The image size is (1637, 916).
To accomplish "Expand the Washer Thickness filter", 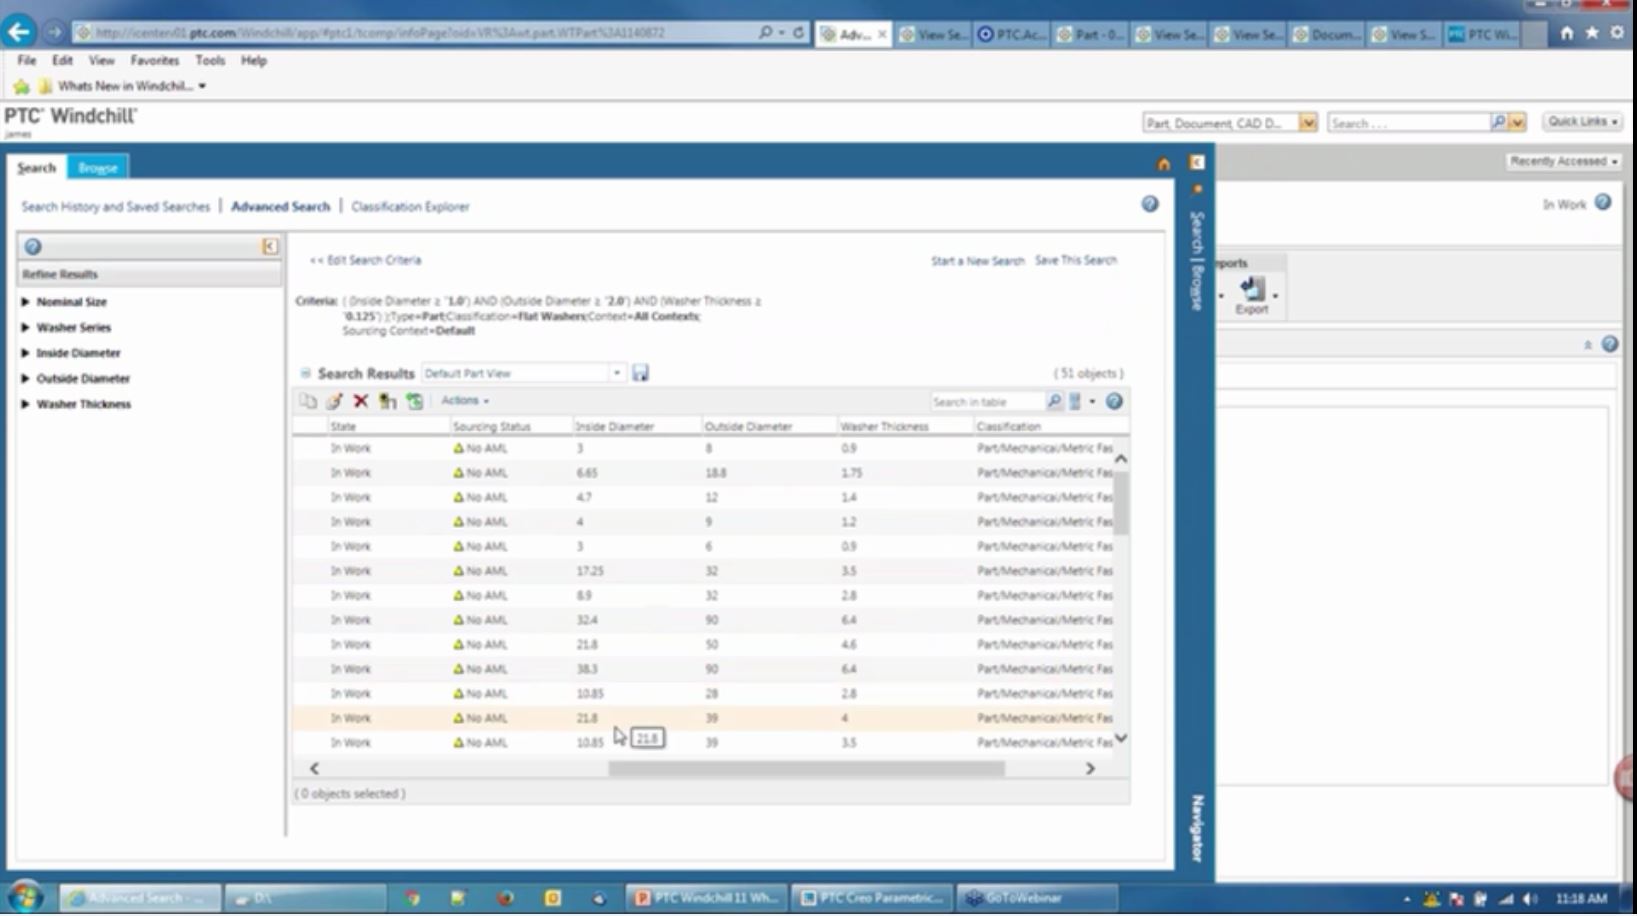I will (25, 405).
